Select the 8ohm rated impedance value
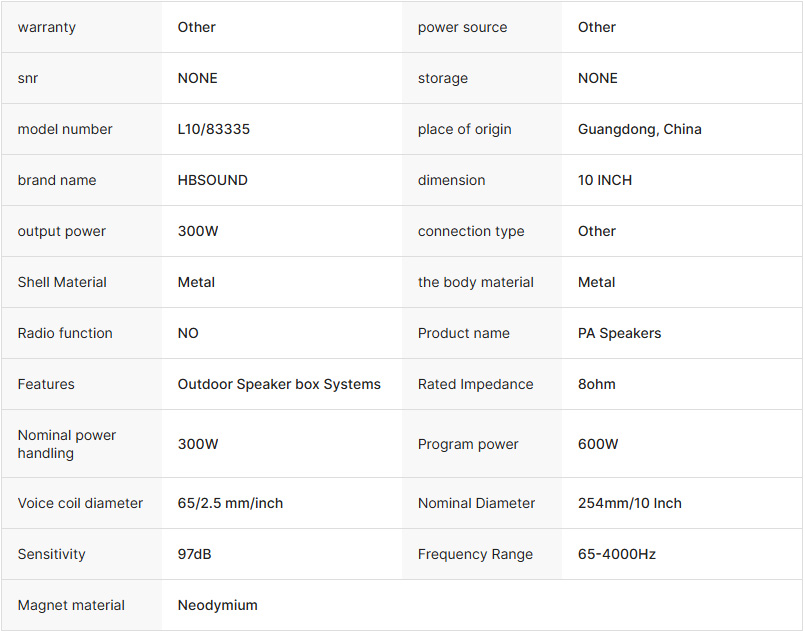The width and height of the screenshot is (805, 634). tap(596, 384)
